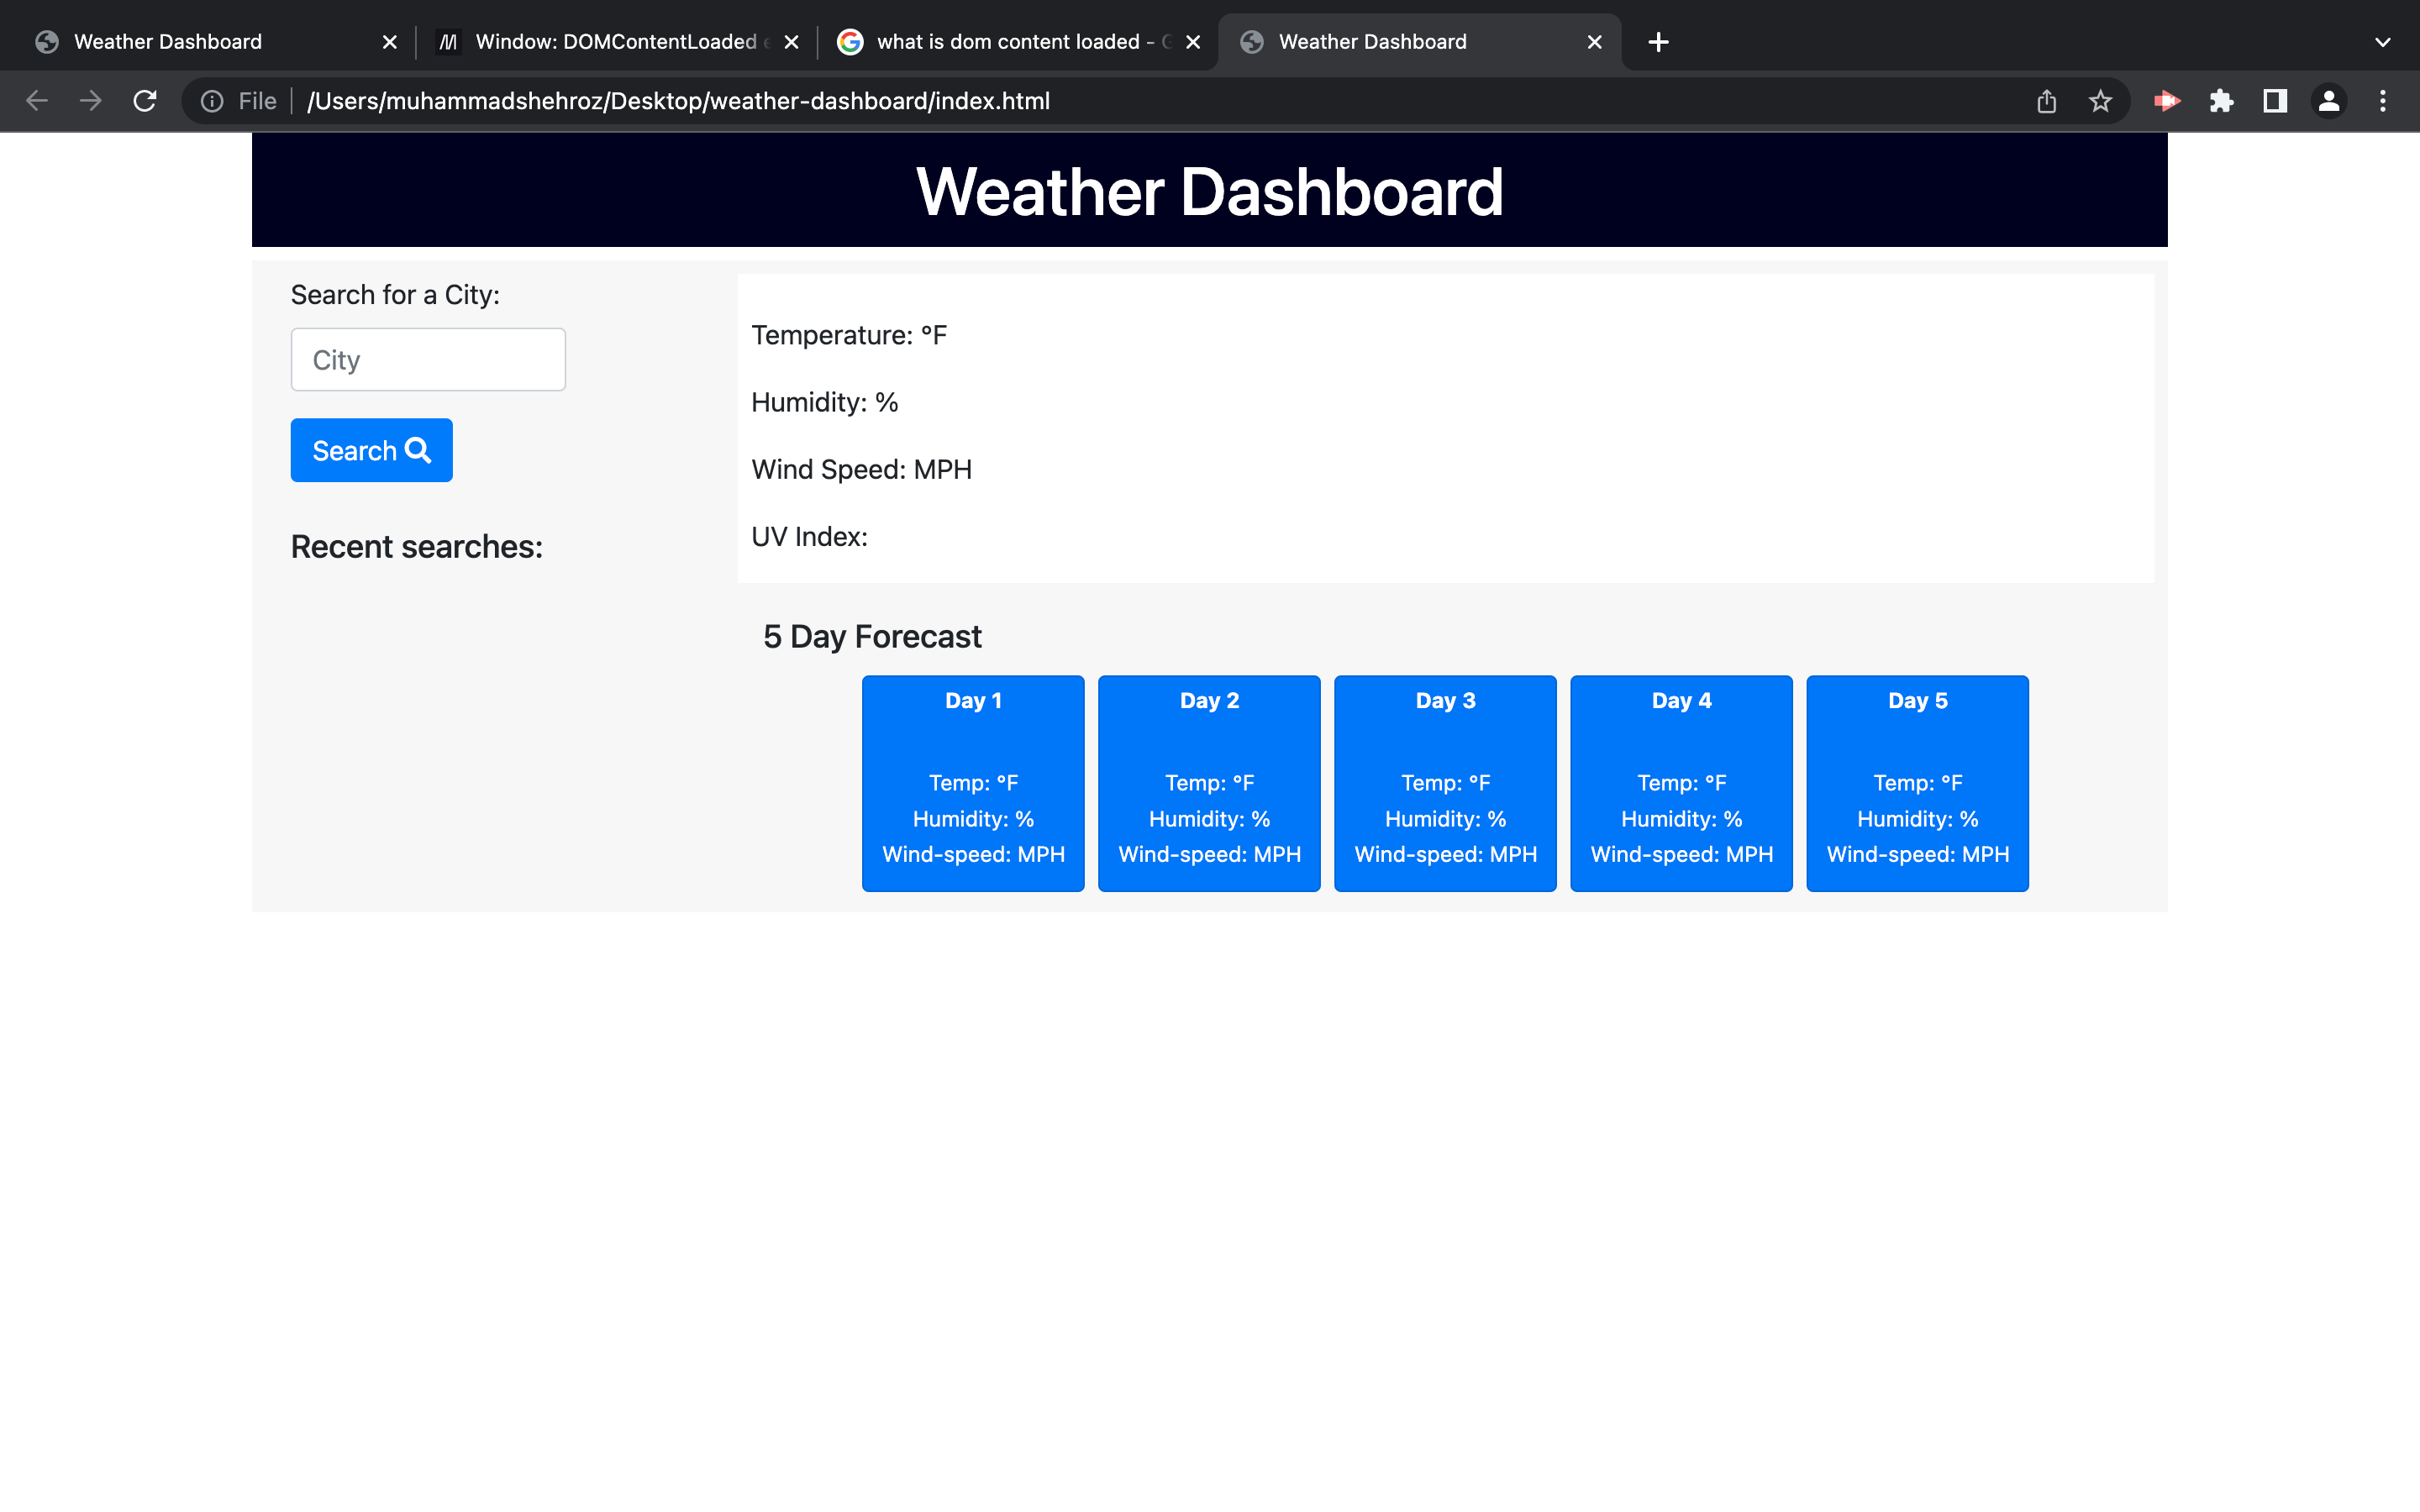
Task: Click the Day 5 forecast card
Action: coord(1917,783)
